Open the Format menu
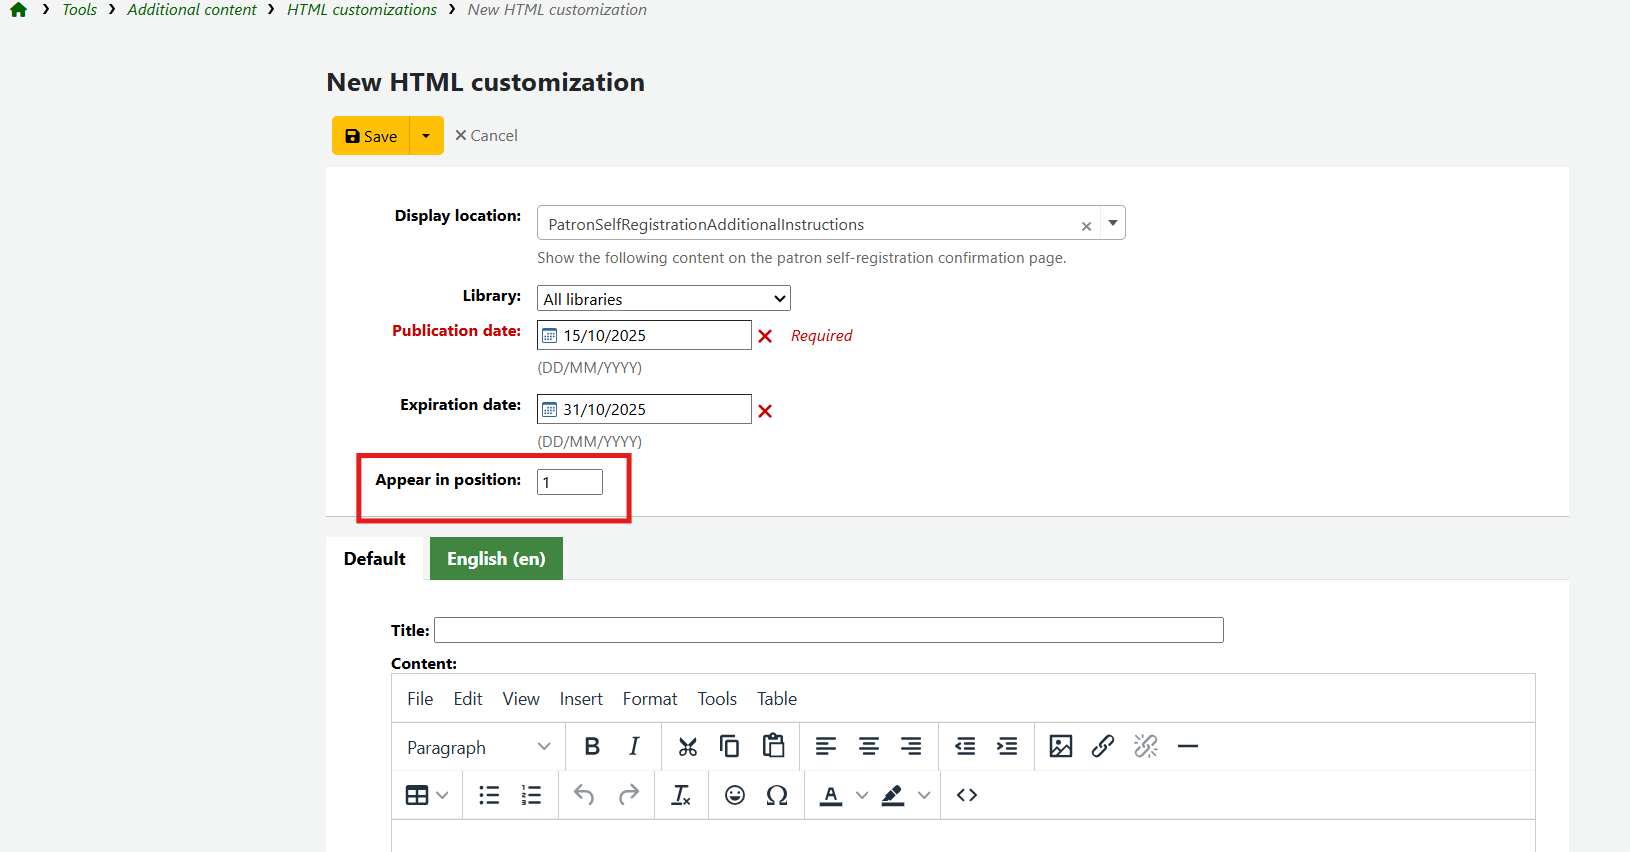Image resolution: width=1630 pixels, height=852 pixels. pyautogui.click(x=649, y=699)
